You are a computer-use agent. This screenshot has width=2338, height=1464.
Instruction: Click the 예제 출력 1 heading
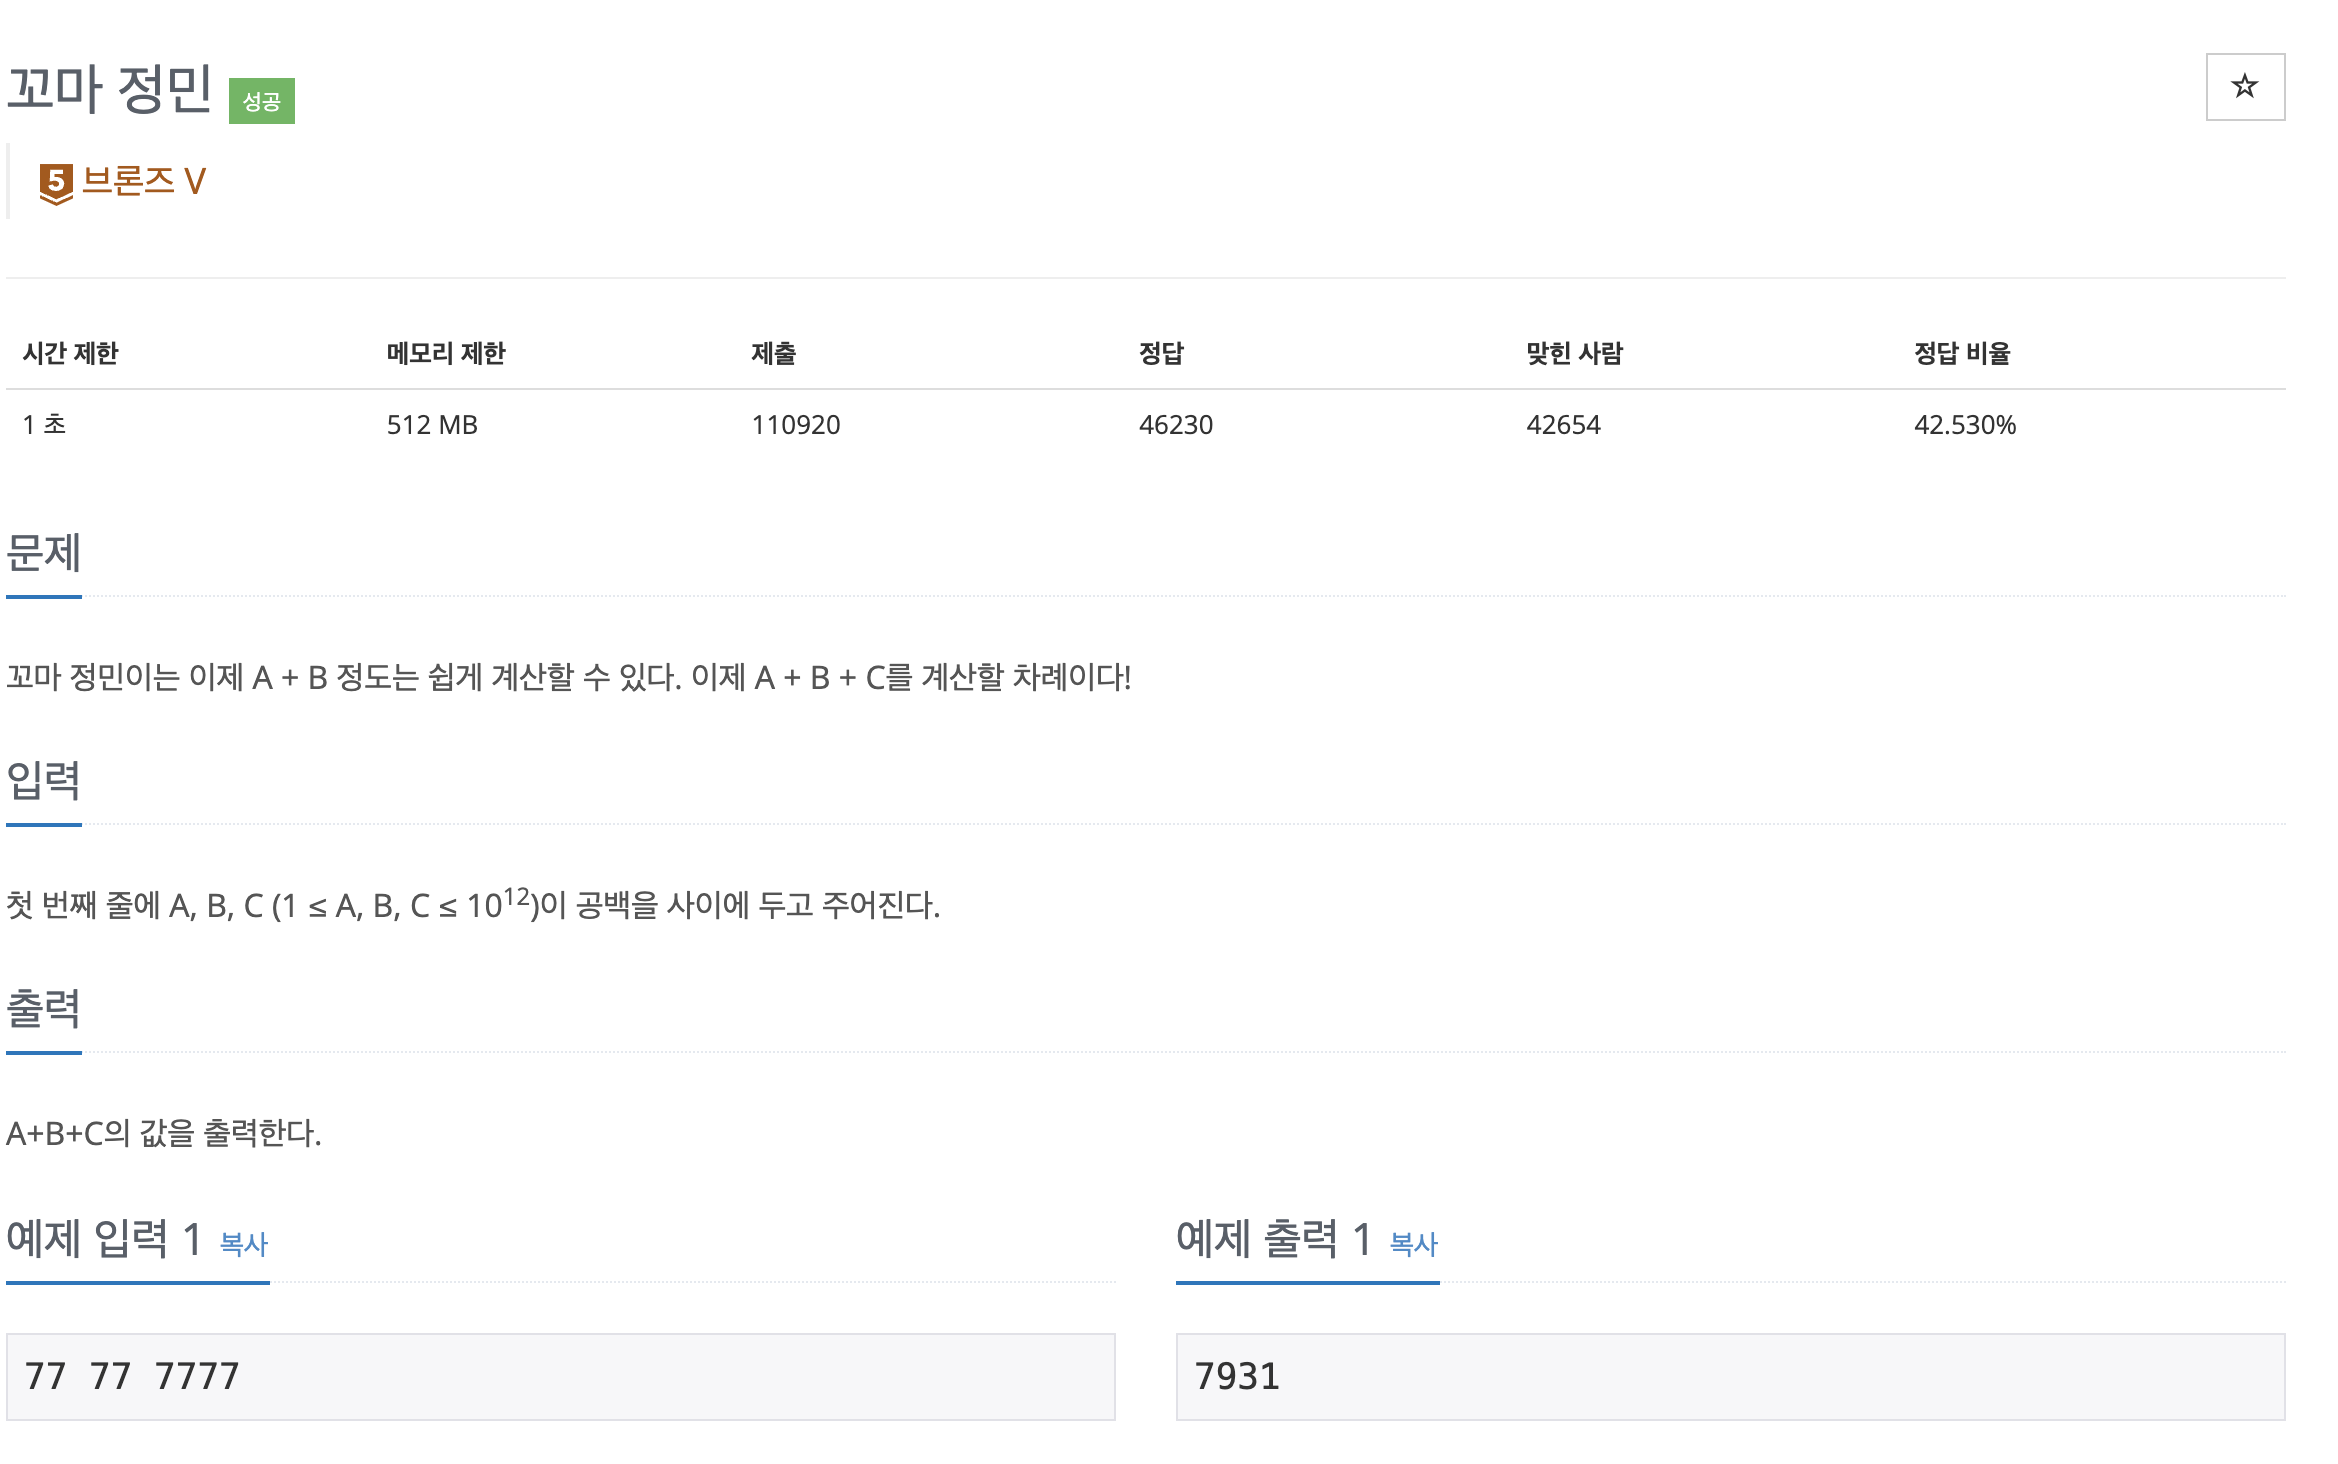pyautogui.click(x=1273, y=1239)
